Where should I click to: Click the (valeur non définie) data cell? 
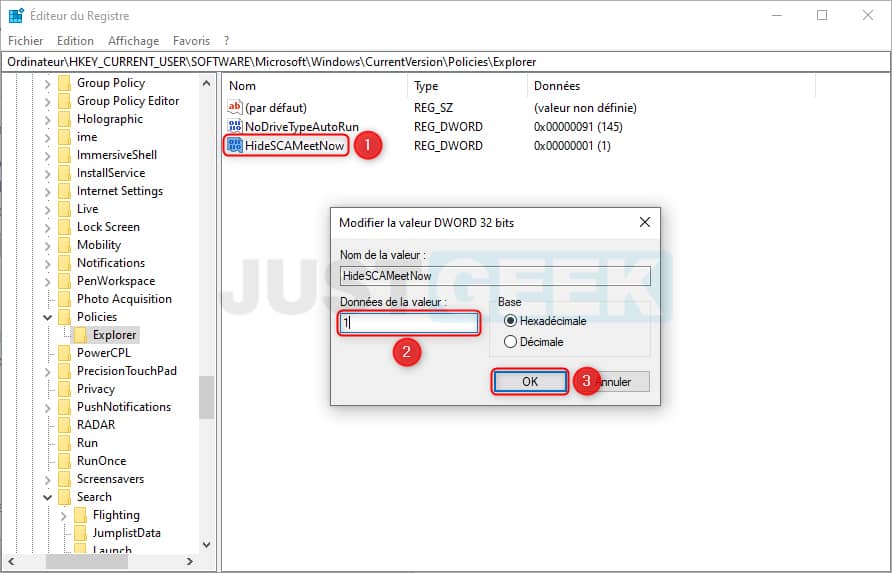[x=585, y=108]
